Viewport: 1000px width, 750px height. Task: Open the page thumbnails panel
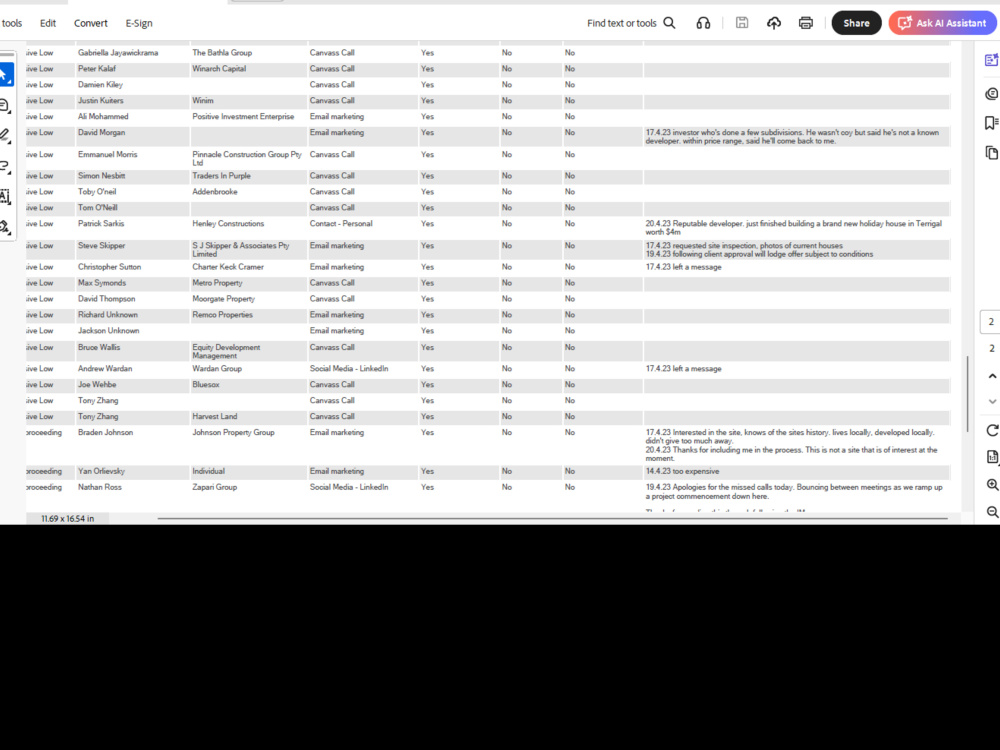pyautogui.click(x=991, y=152)
